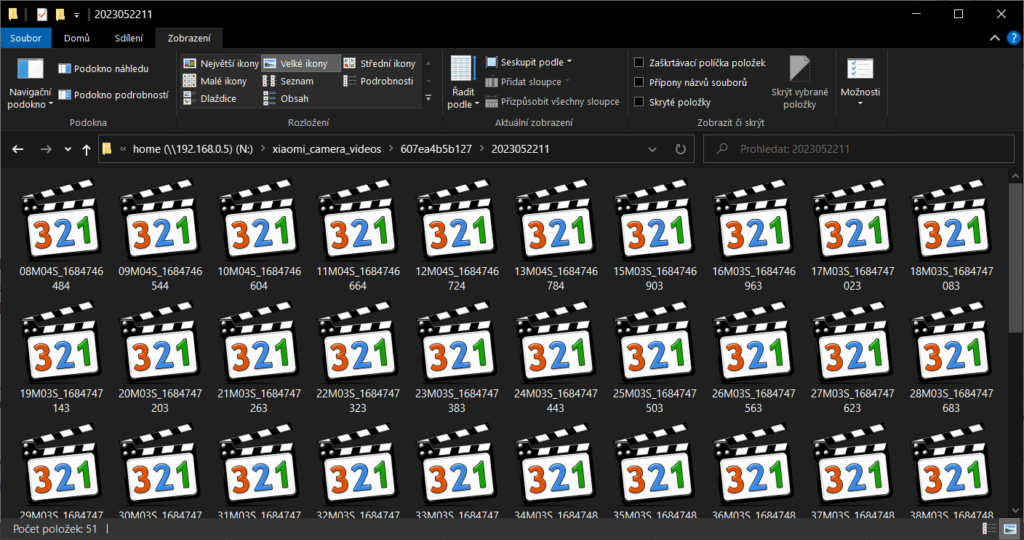Open the Soubor menu tab

(x=27, y=39)
